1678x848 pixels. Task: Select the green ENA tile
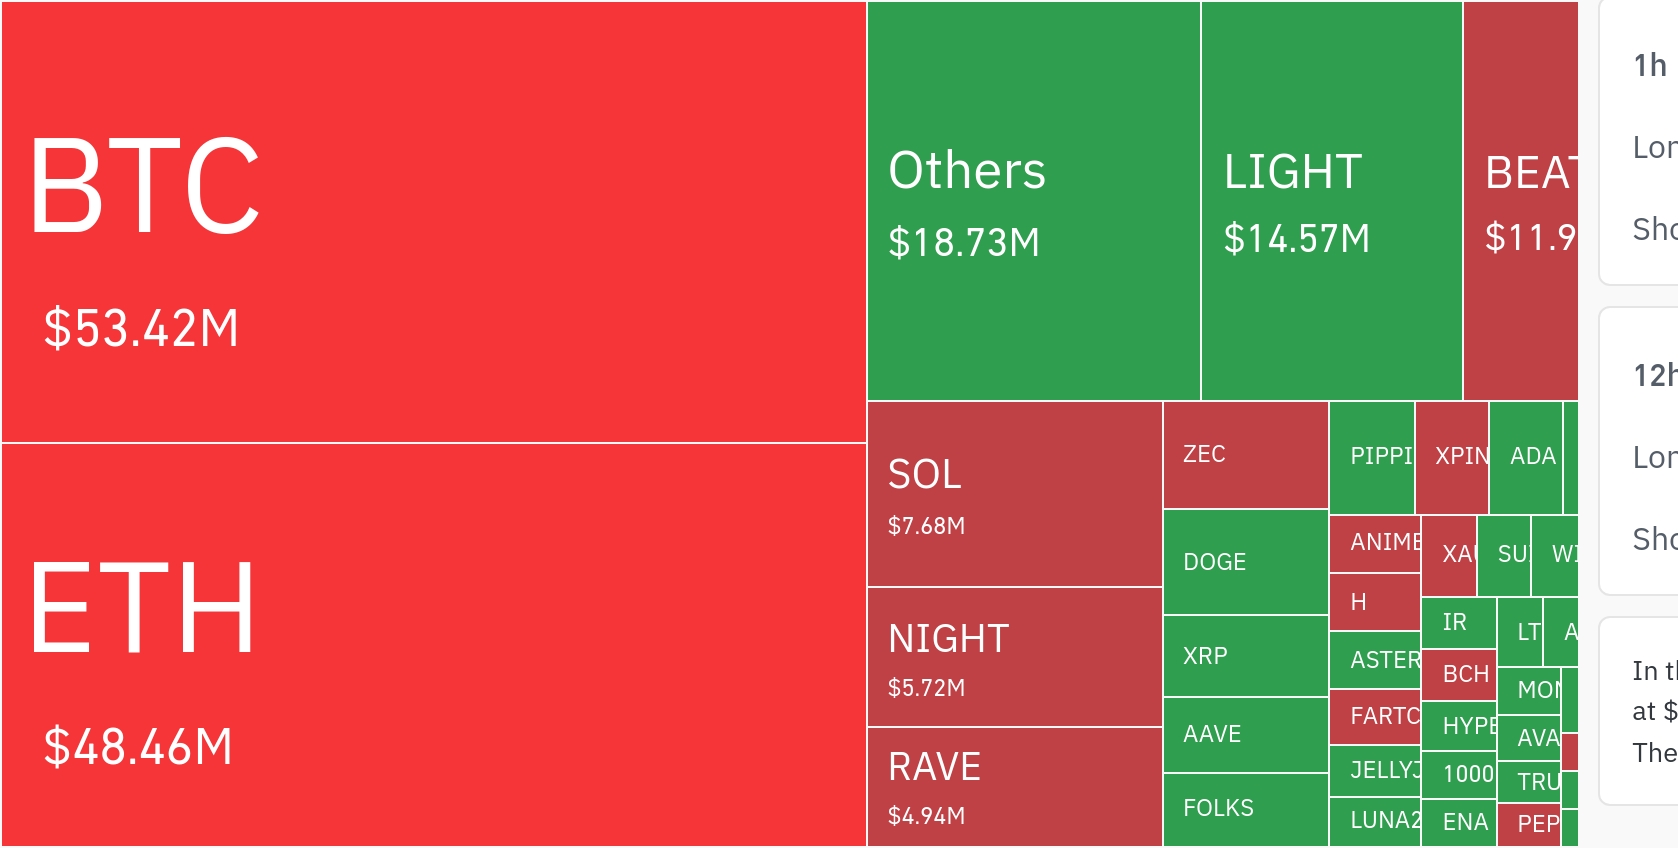1458,822
